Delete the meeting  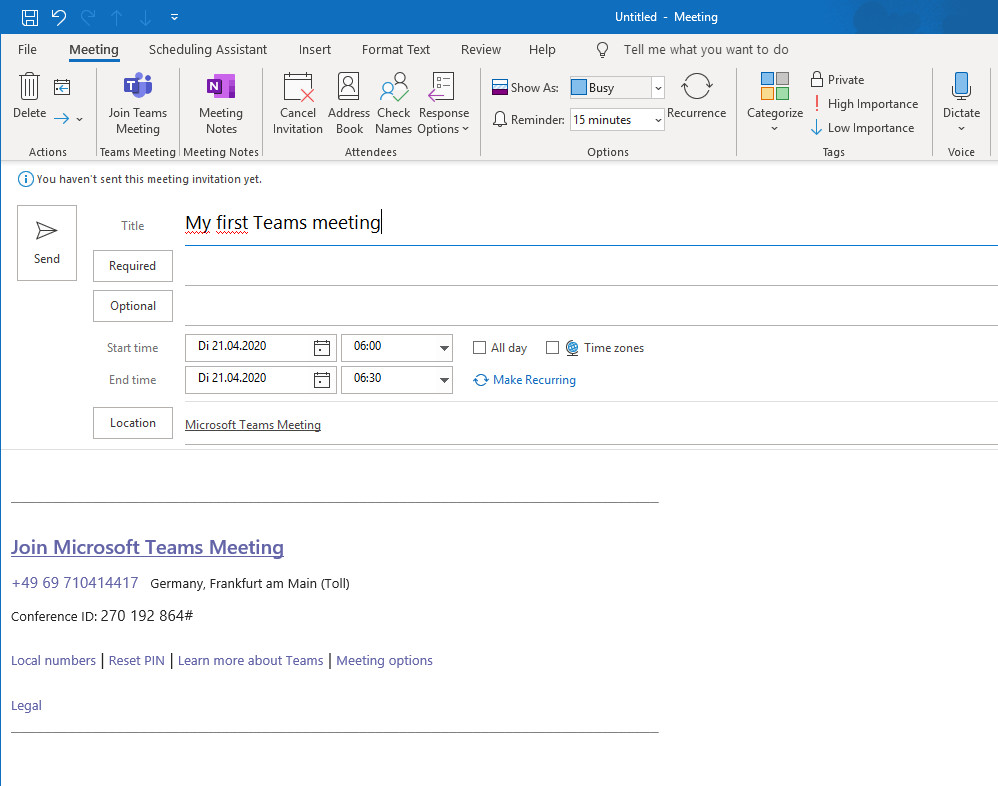tap(29, 95)
